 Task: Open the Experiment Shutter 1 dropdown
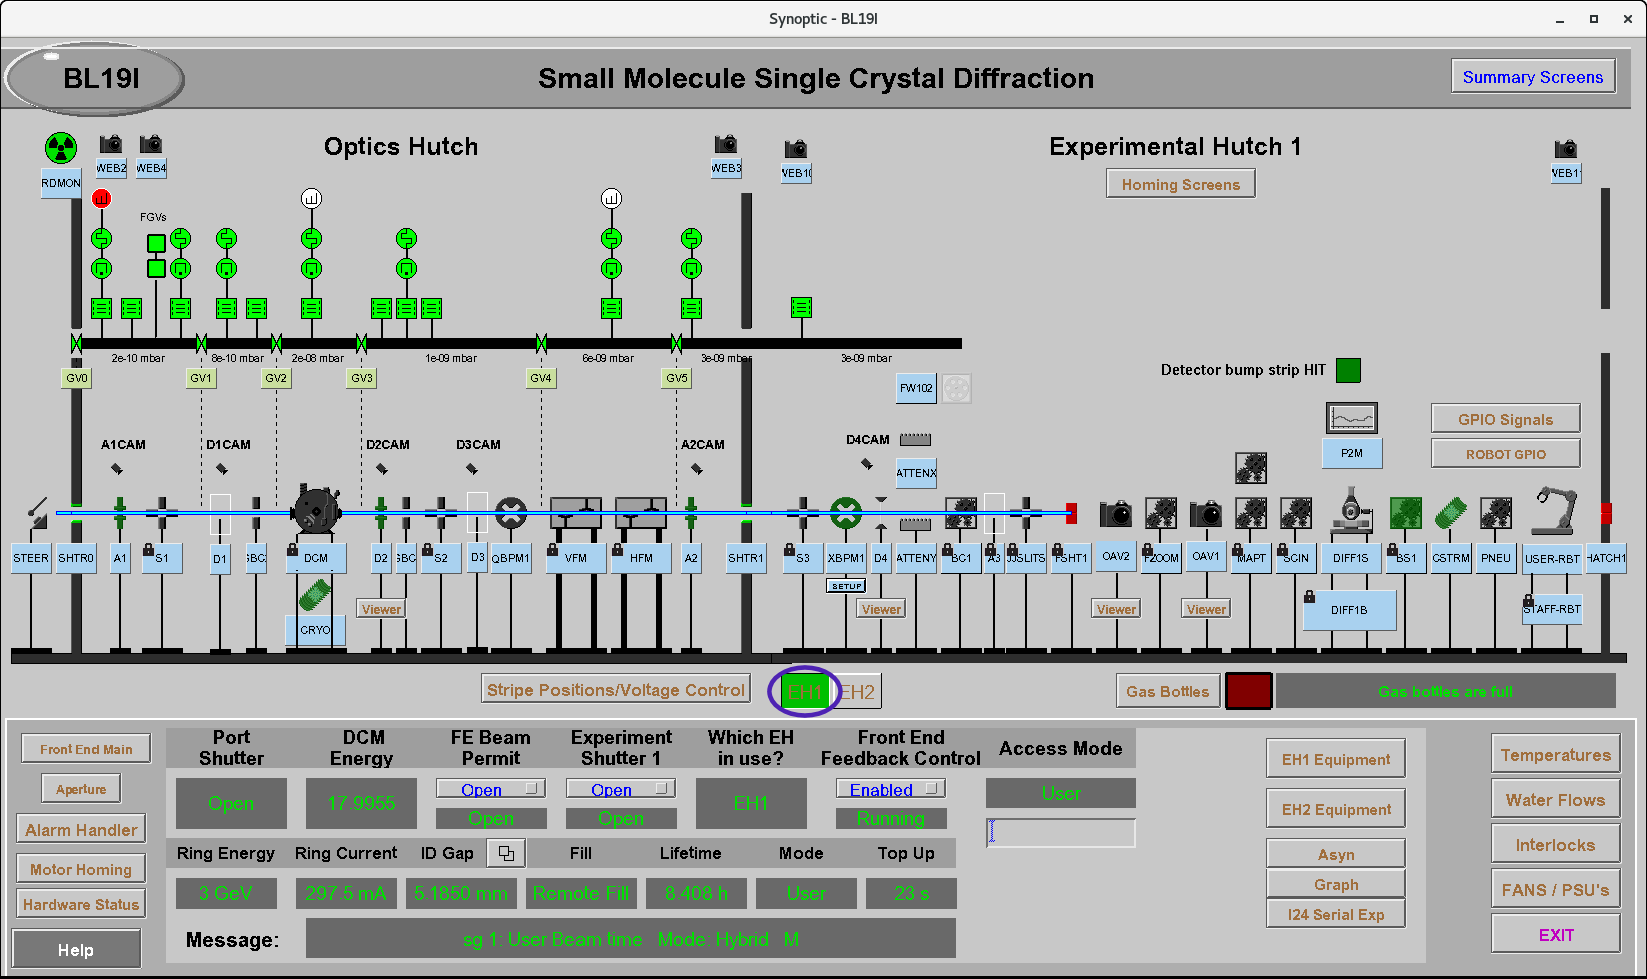point(621,789)
